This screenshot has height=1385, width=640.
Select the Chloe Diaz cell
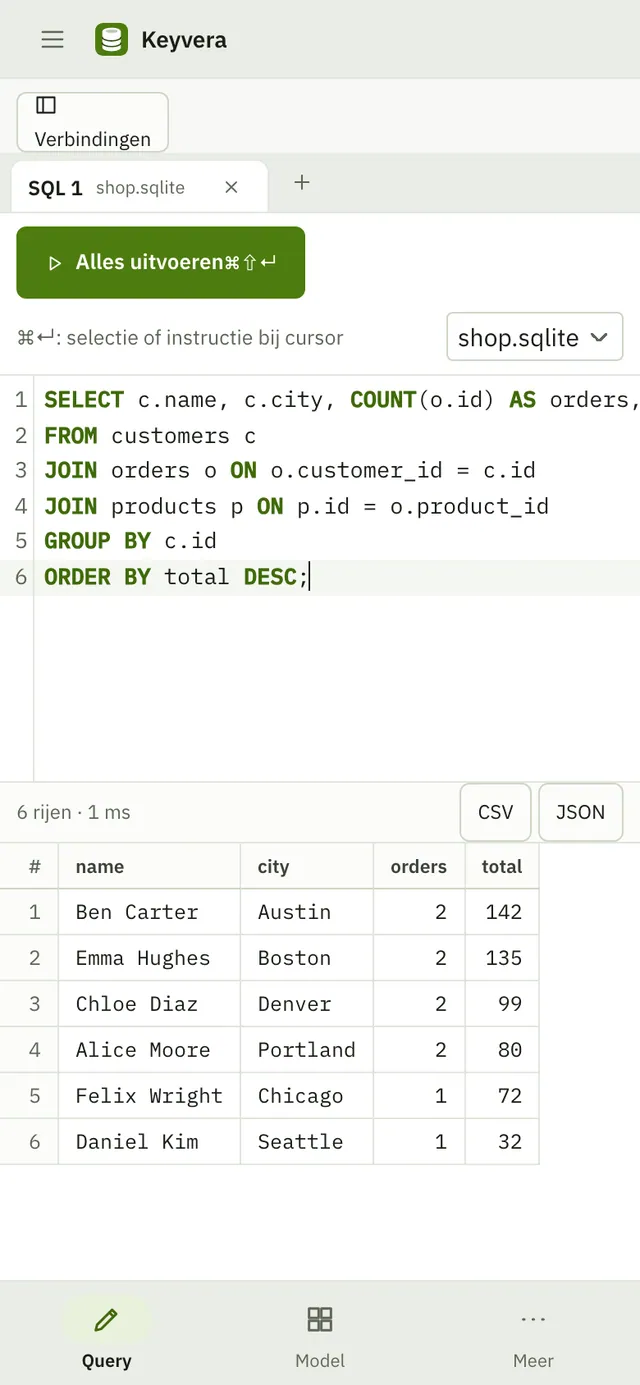pos(150,1004)
